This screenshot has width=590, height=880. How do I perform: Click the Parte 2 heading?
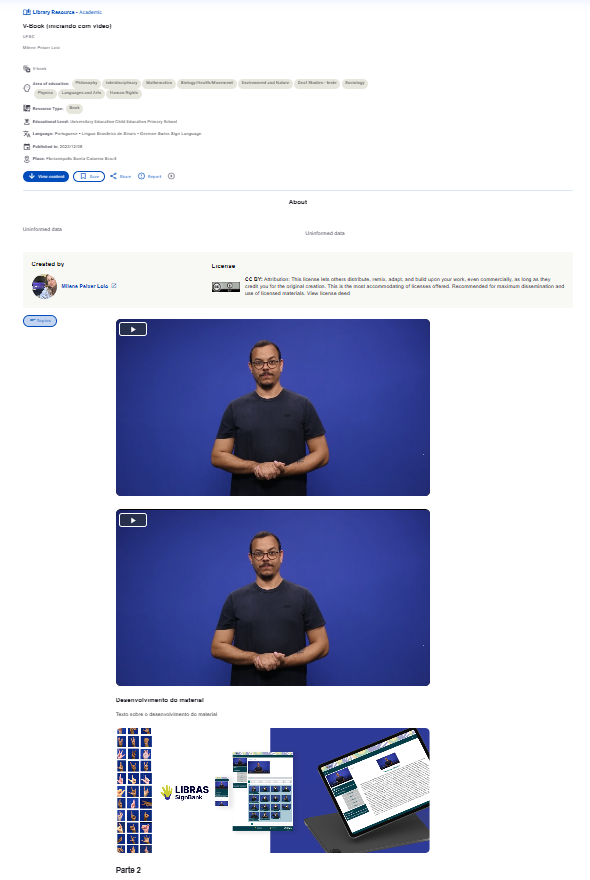click(x=128, y=870)
